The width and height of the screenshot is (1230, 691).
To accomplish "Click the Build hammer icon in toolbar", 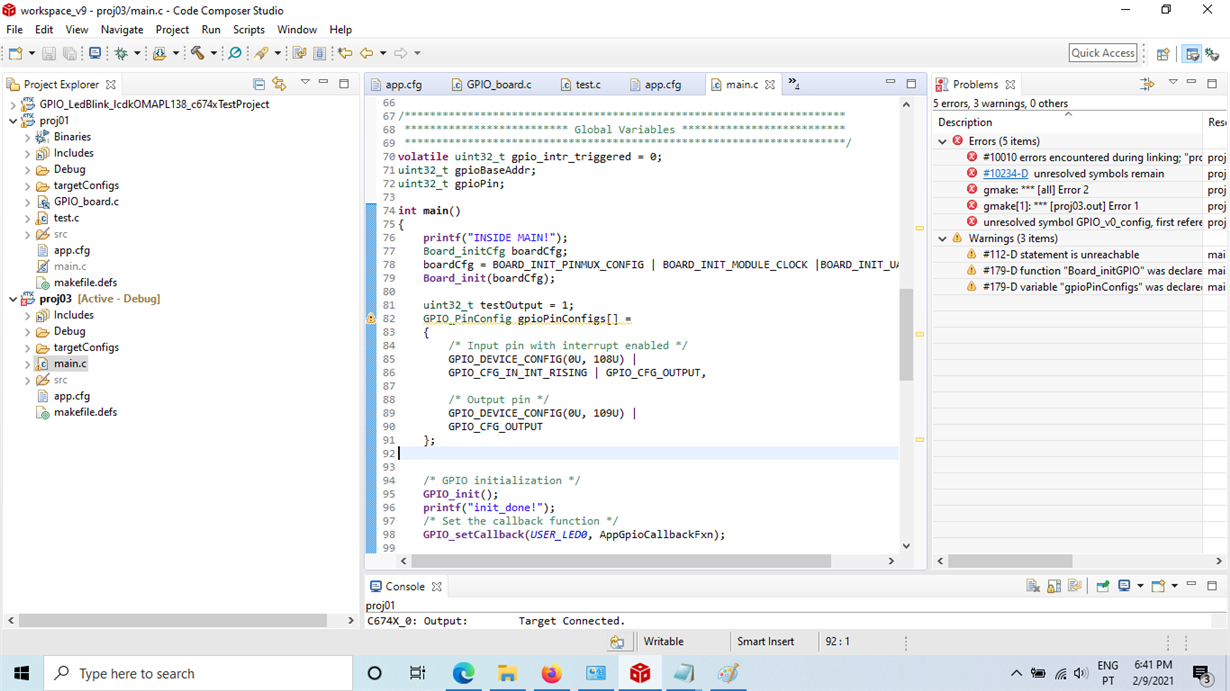I will pyautogui.click(x=197, y=53).
